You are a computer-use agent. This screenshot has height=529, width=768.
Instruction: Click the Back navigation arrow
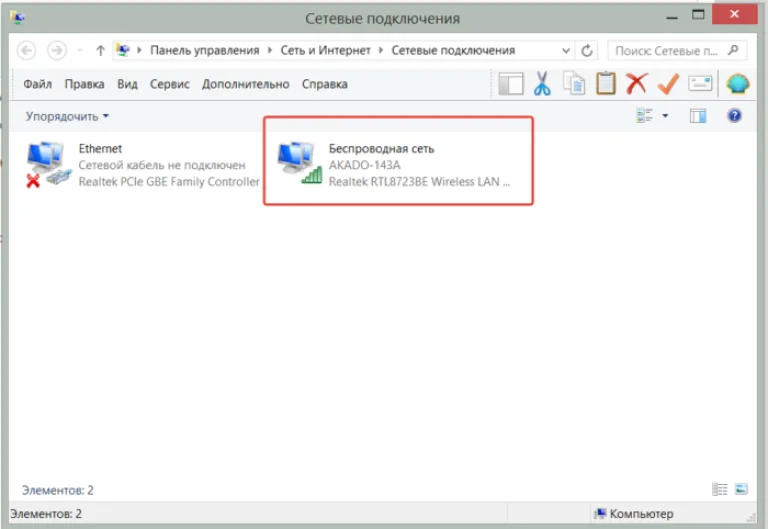click(x=27, y=50)
